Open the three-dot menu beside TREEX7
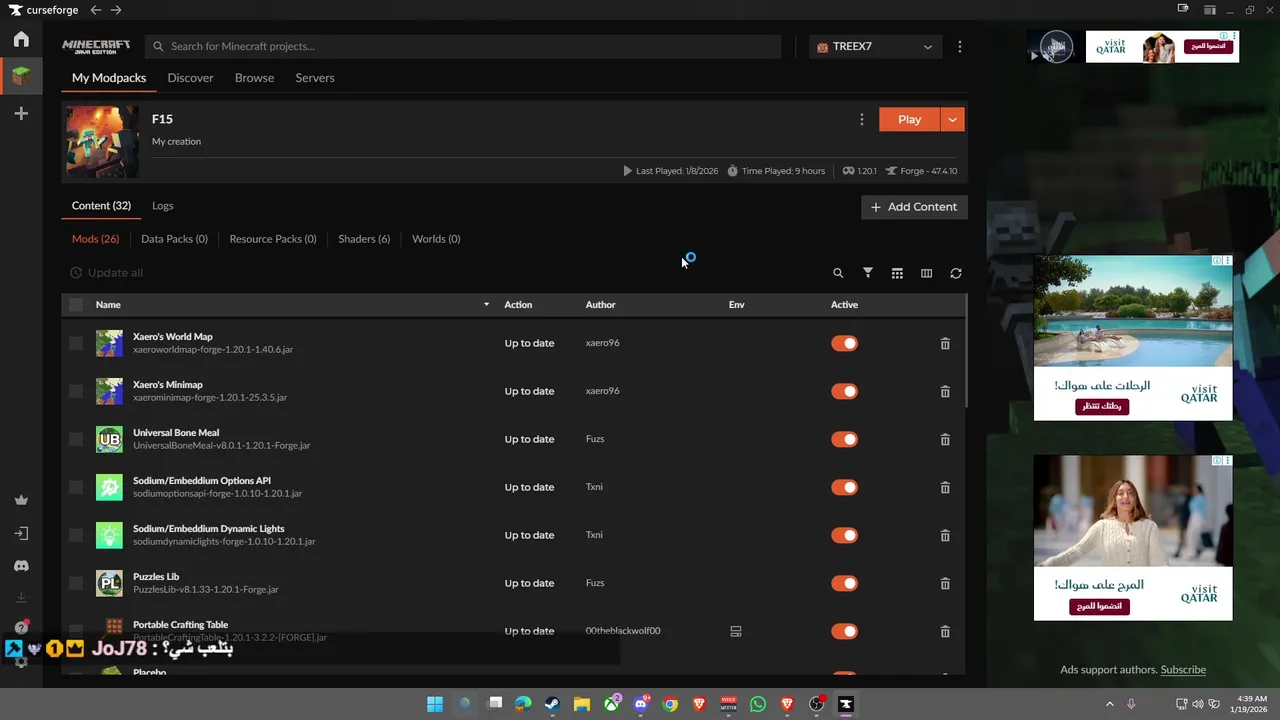Image resolution: width=1280 pixels, height=720 pixels. 960,46
